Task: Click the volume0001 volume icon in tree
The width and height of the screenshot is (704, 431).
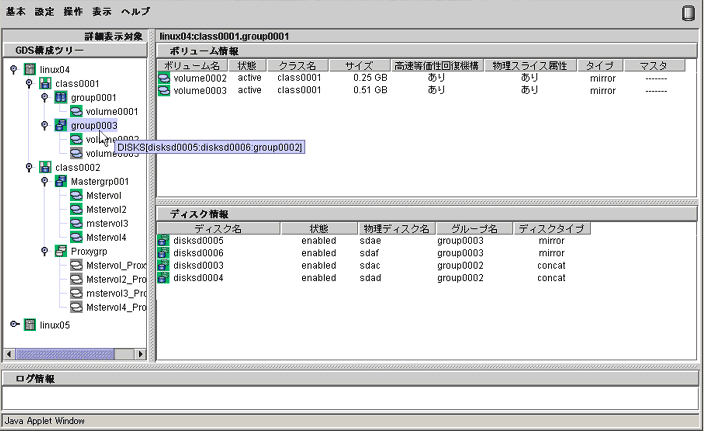Action: (x=76, y=112)
